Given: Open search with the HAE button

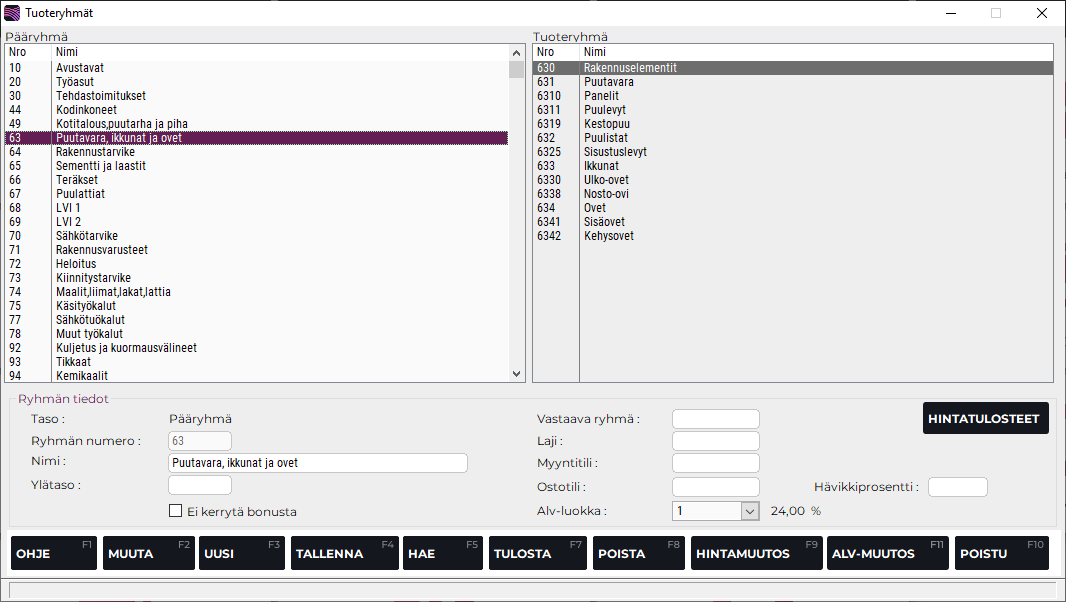Looking at the screenshot, I should 443,553.
